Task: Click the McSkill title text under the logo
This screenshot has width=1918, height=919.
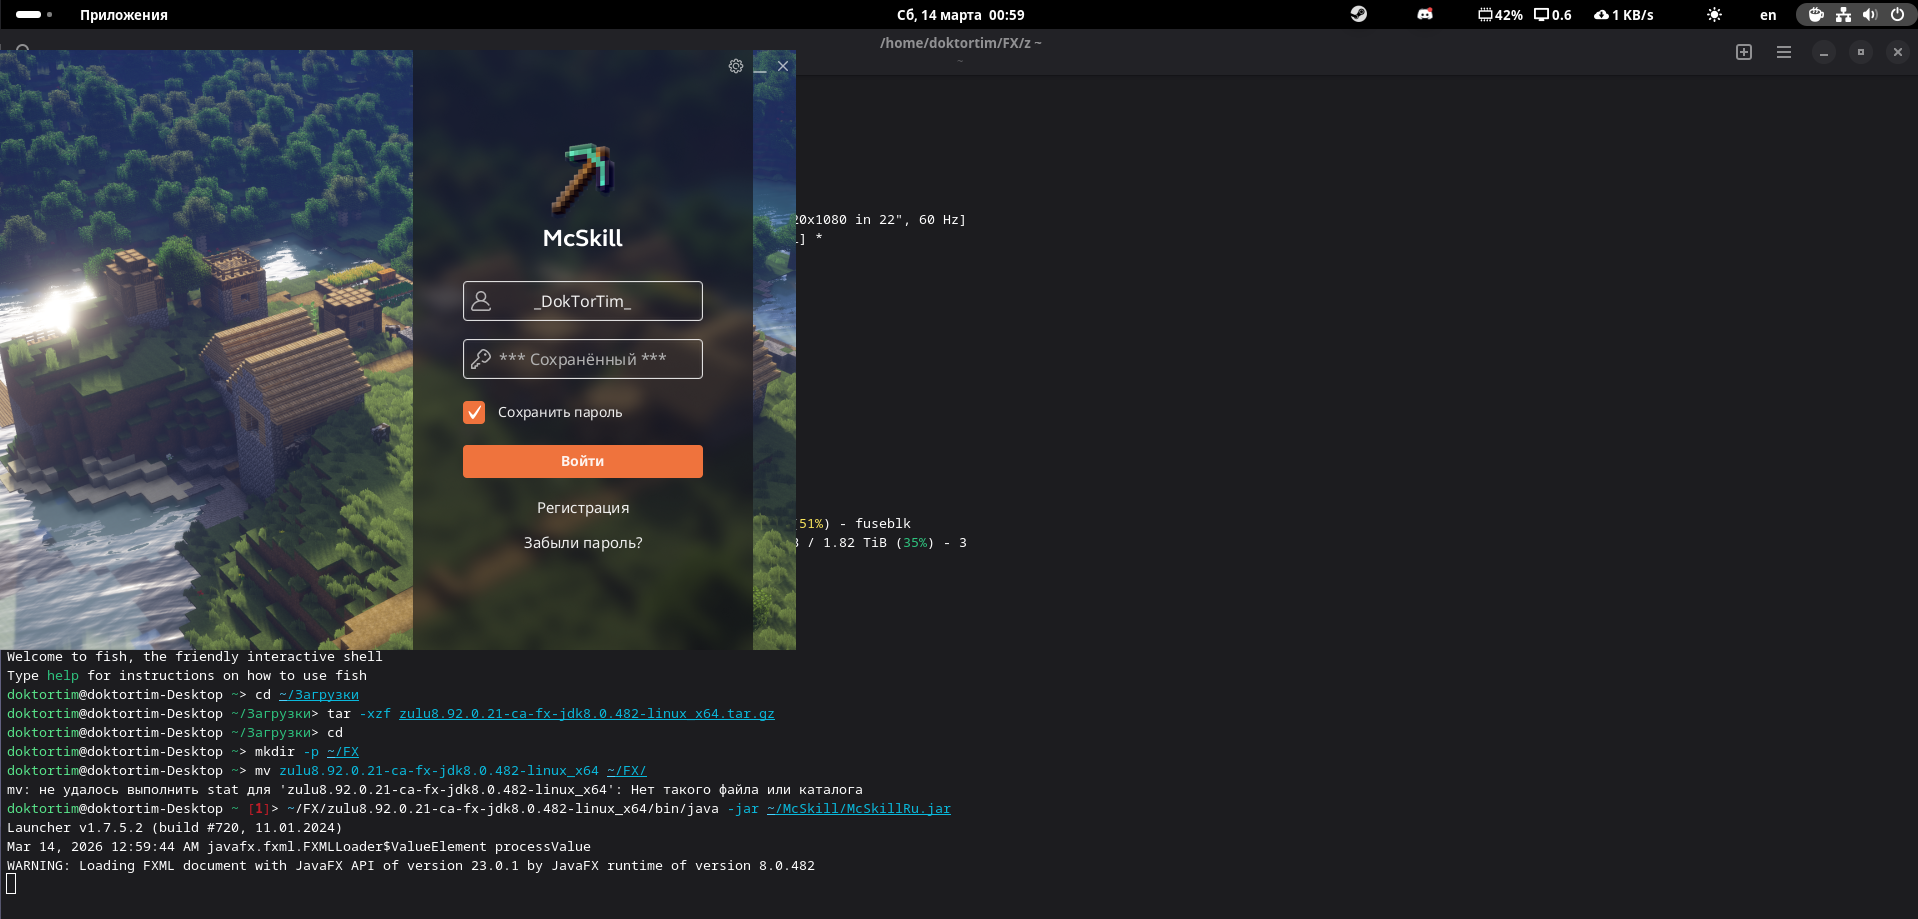Action: tap(583, 238)
